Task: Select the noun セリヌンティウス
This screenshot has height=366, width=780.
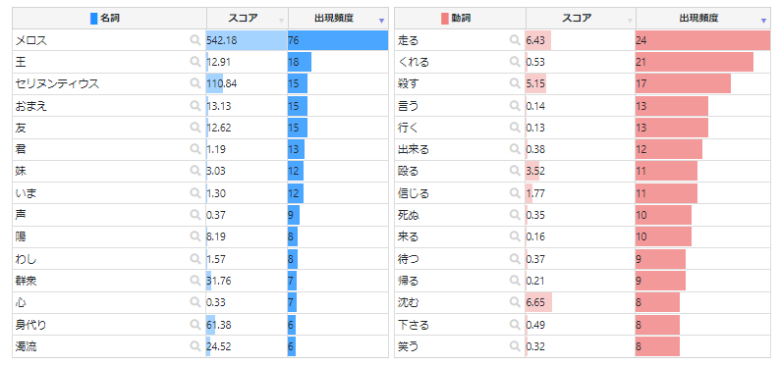Action: (57, 84)
